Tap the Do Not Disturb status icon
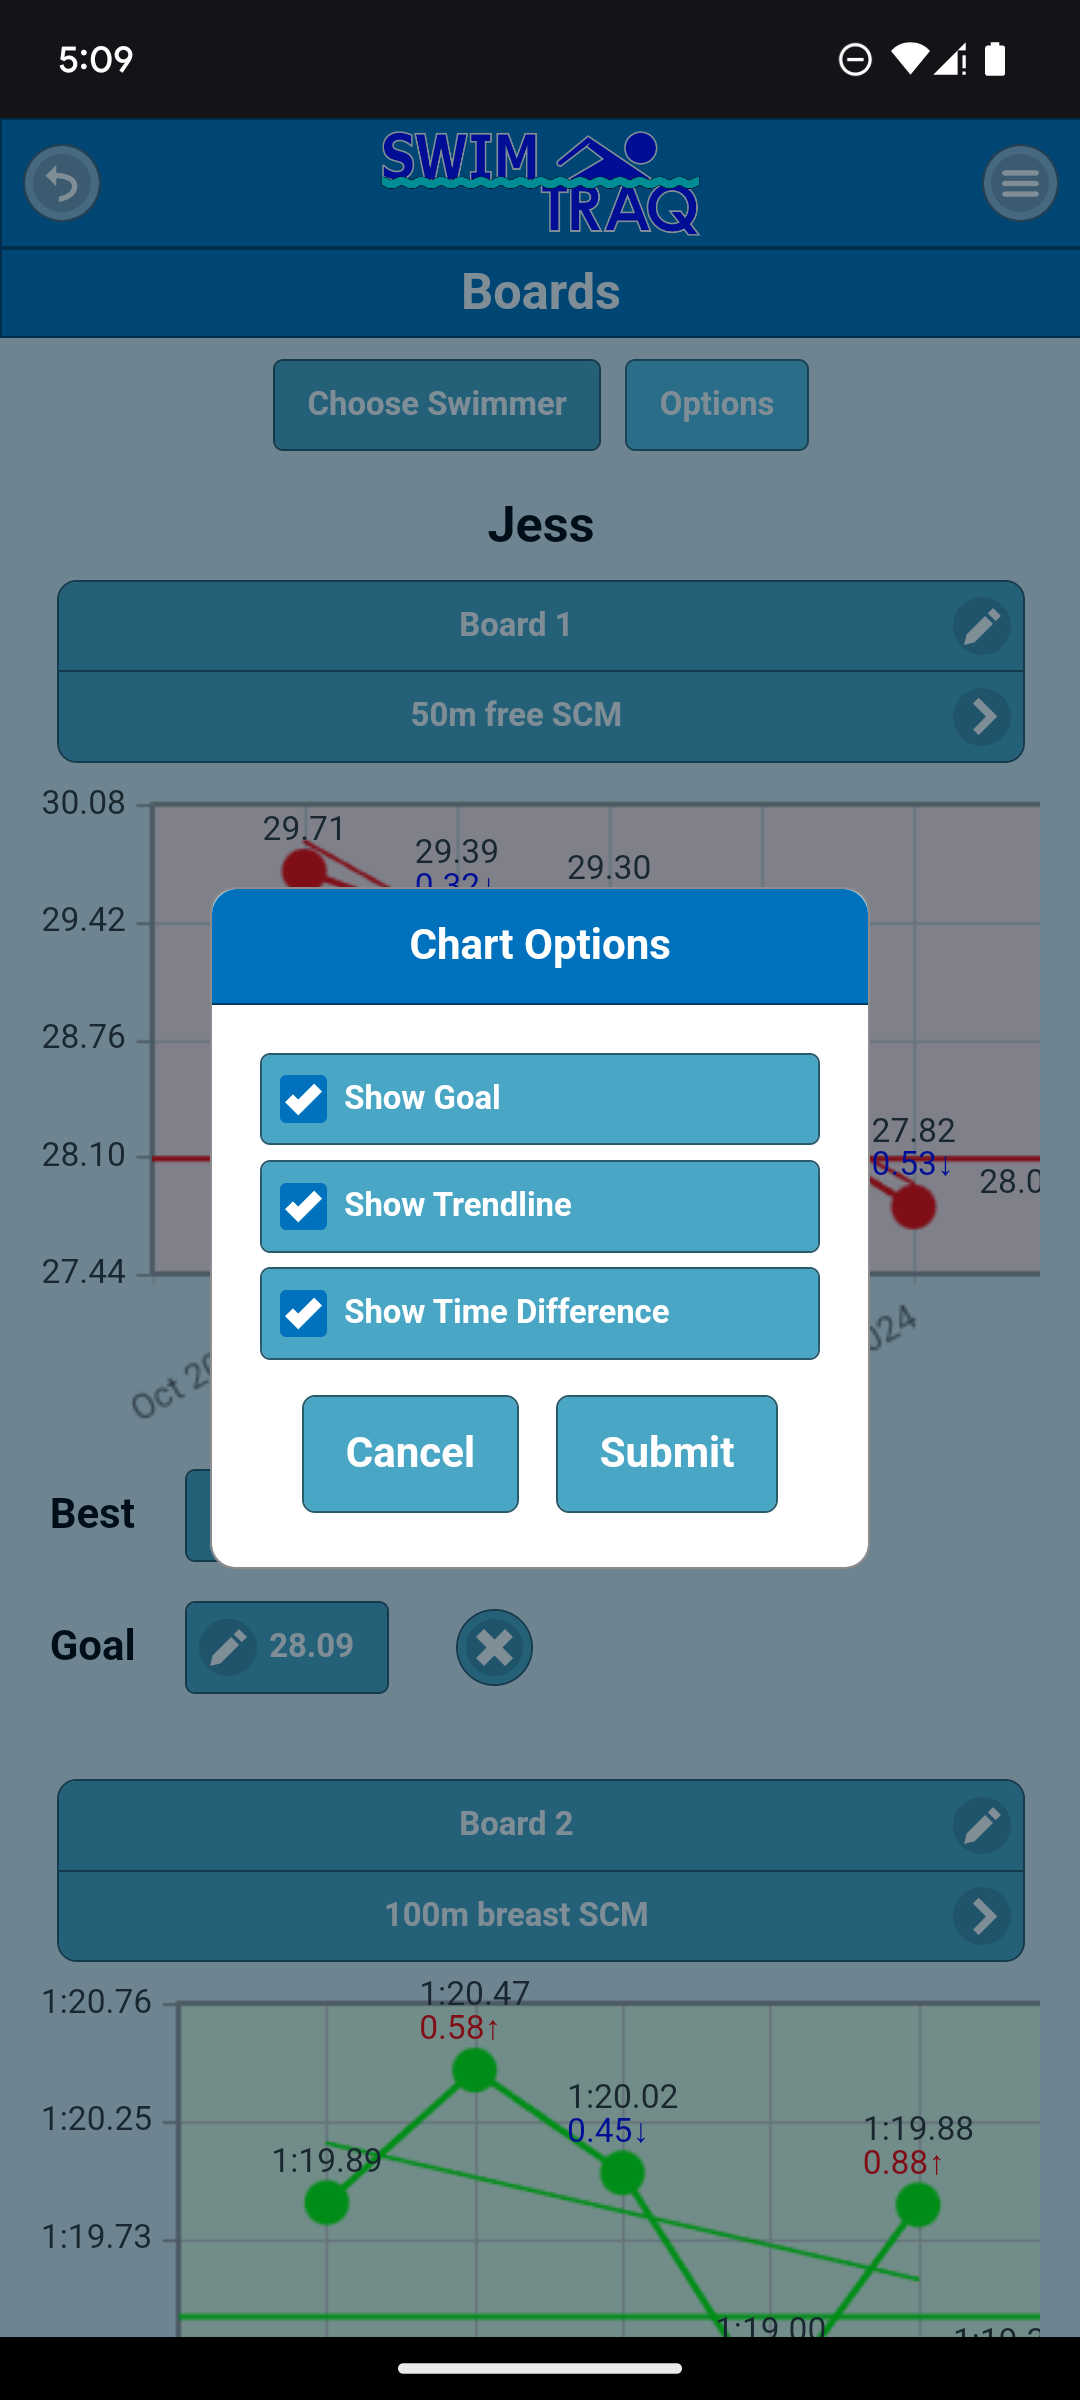 pyautogui.click(x=855, y=60)
